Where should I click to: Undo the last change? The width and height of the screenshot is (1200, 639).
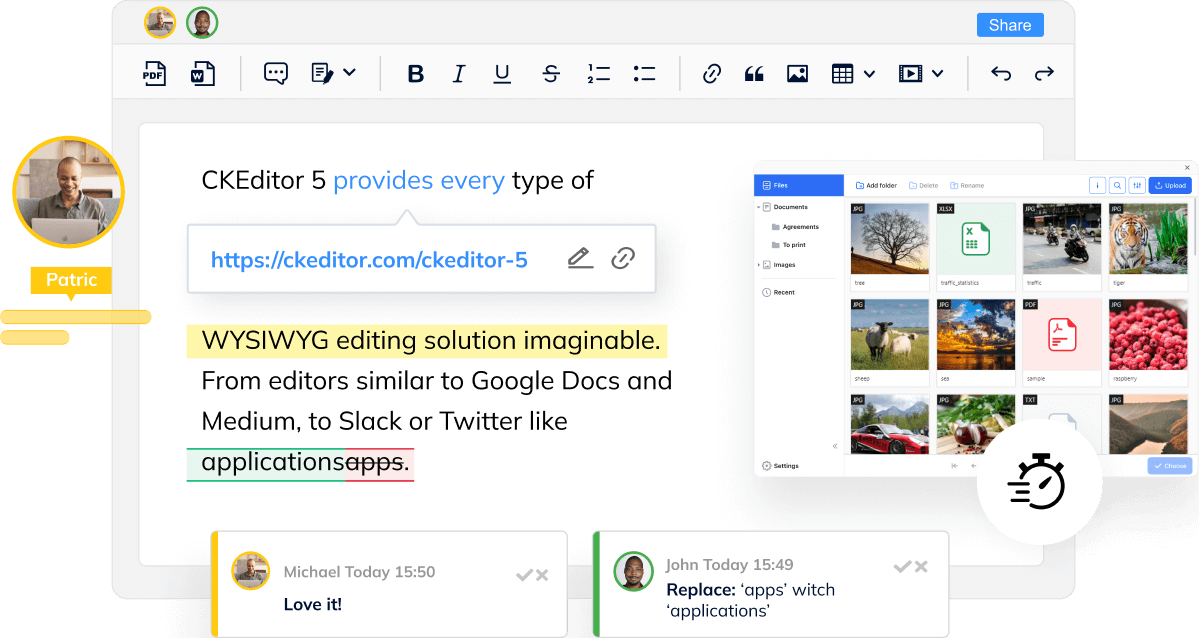pos(1000,73)
